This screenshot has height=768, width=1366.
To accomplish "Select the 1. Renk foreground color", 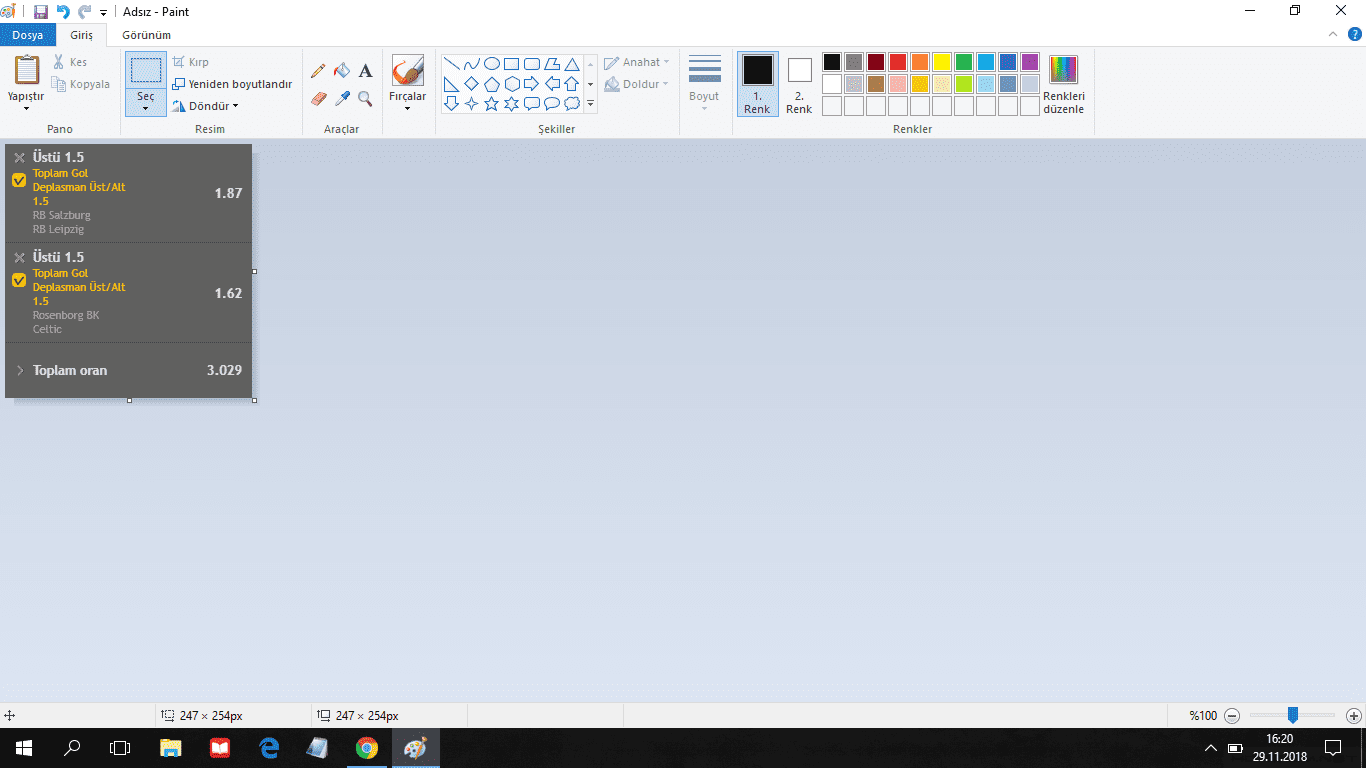I will [x=758, y=84].
